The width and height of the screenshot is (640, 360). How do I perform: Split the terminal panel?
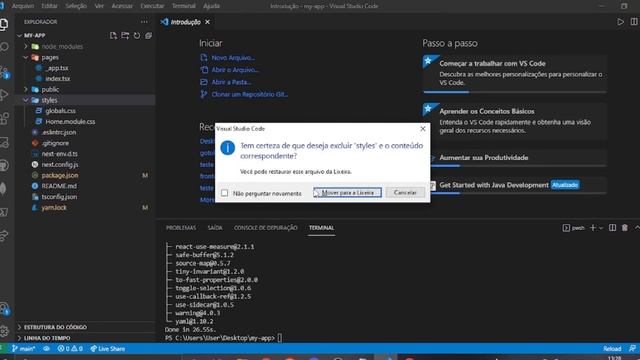point(612,228)
